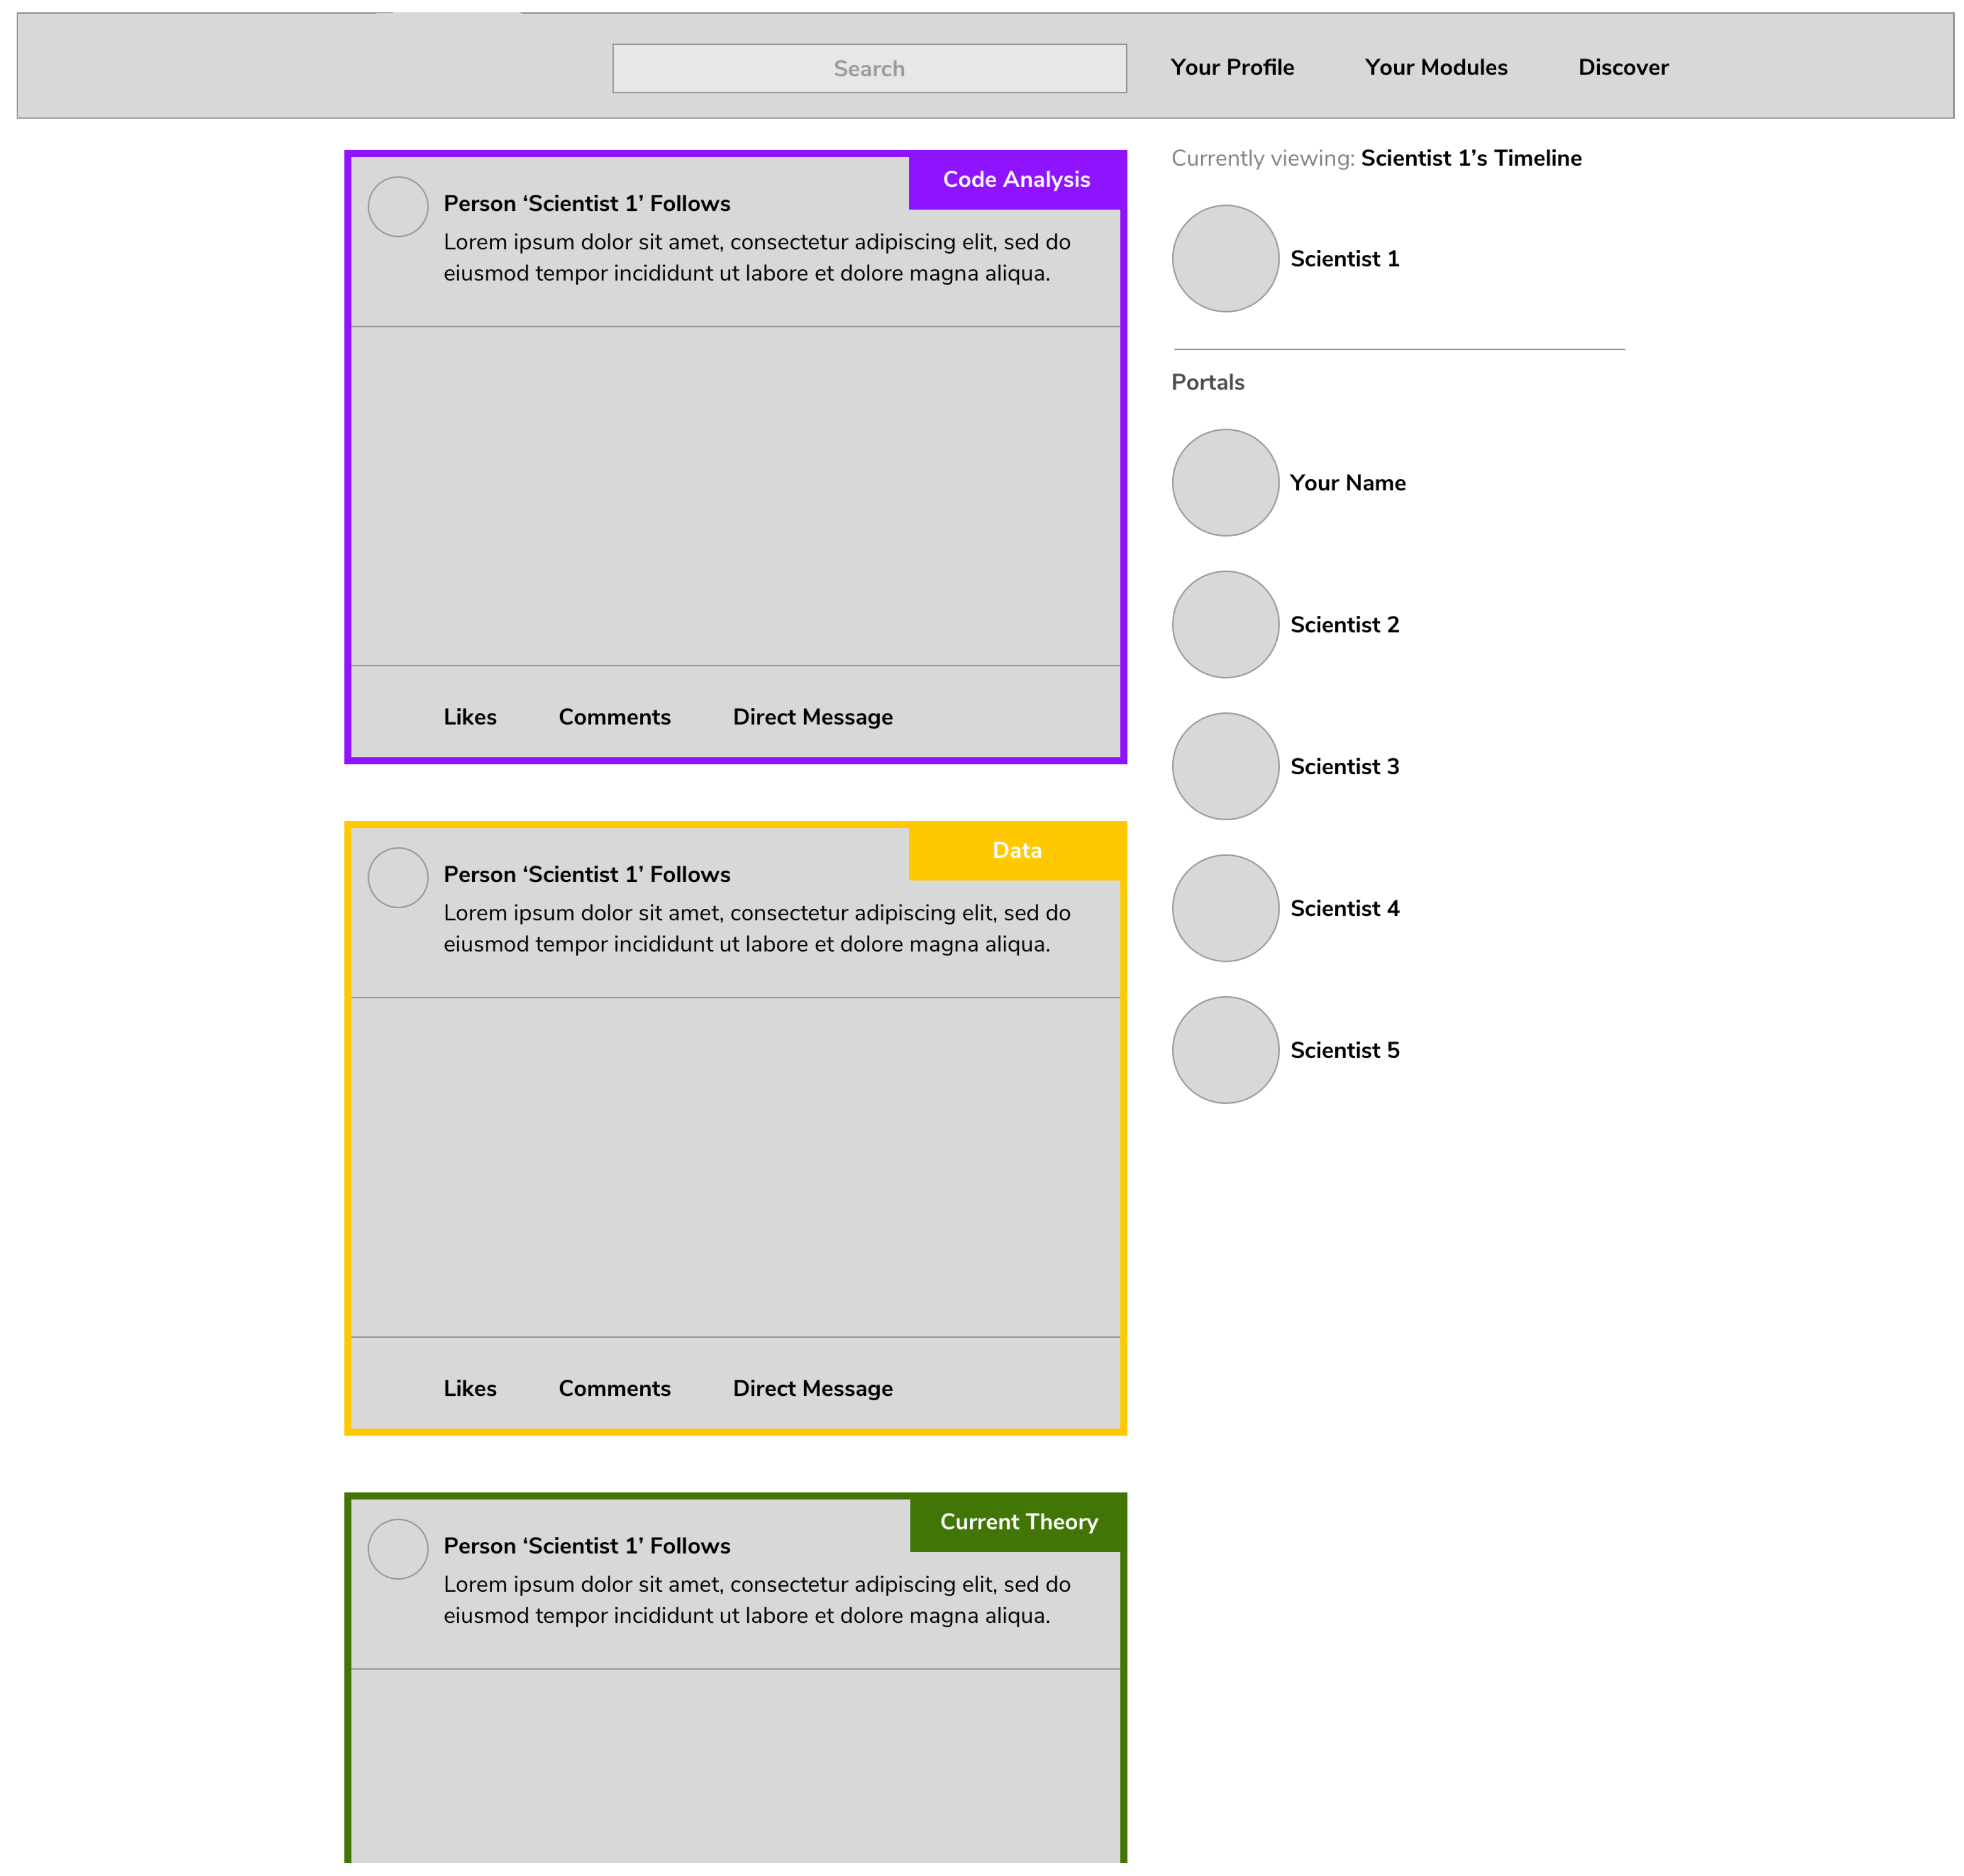Click author avatar on Code Analysis post
Screen dimensions: 1964x1876
[398, 207]
